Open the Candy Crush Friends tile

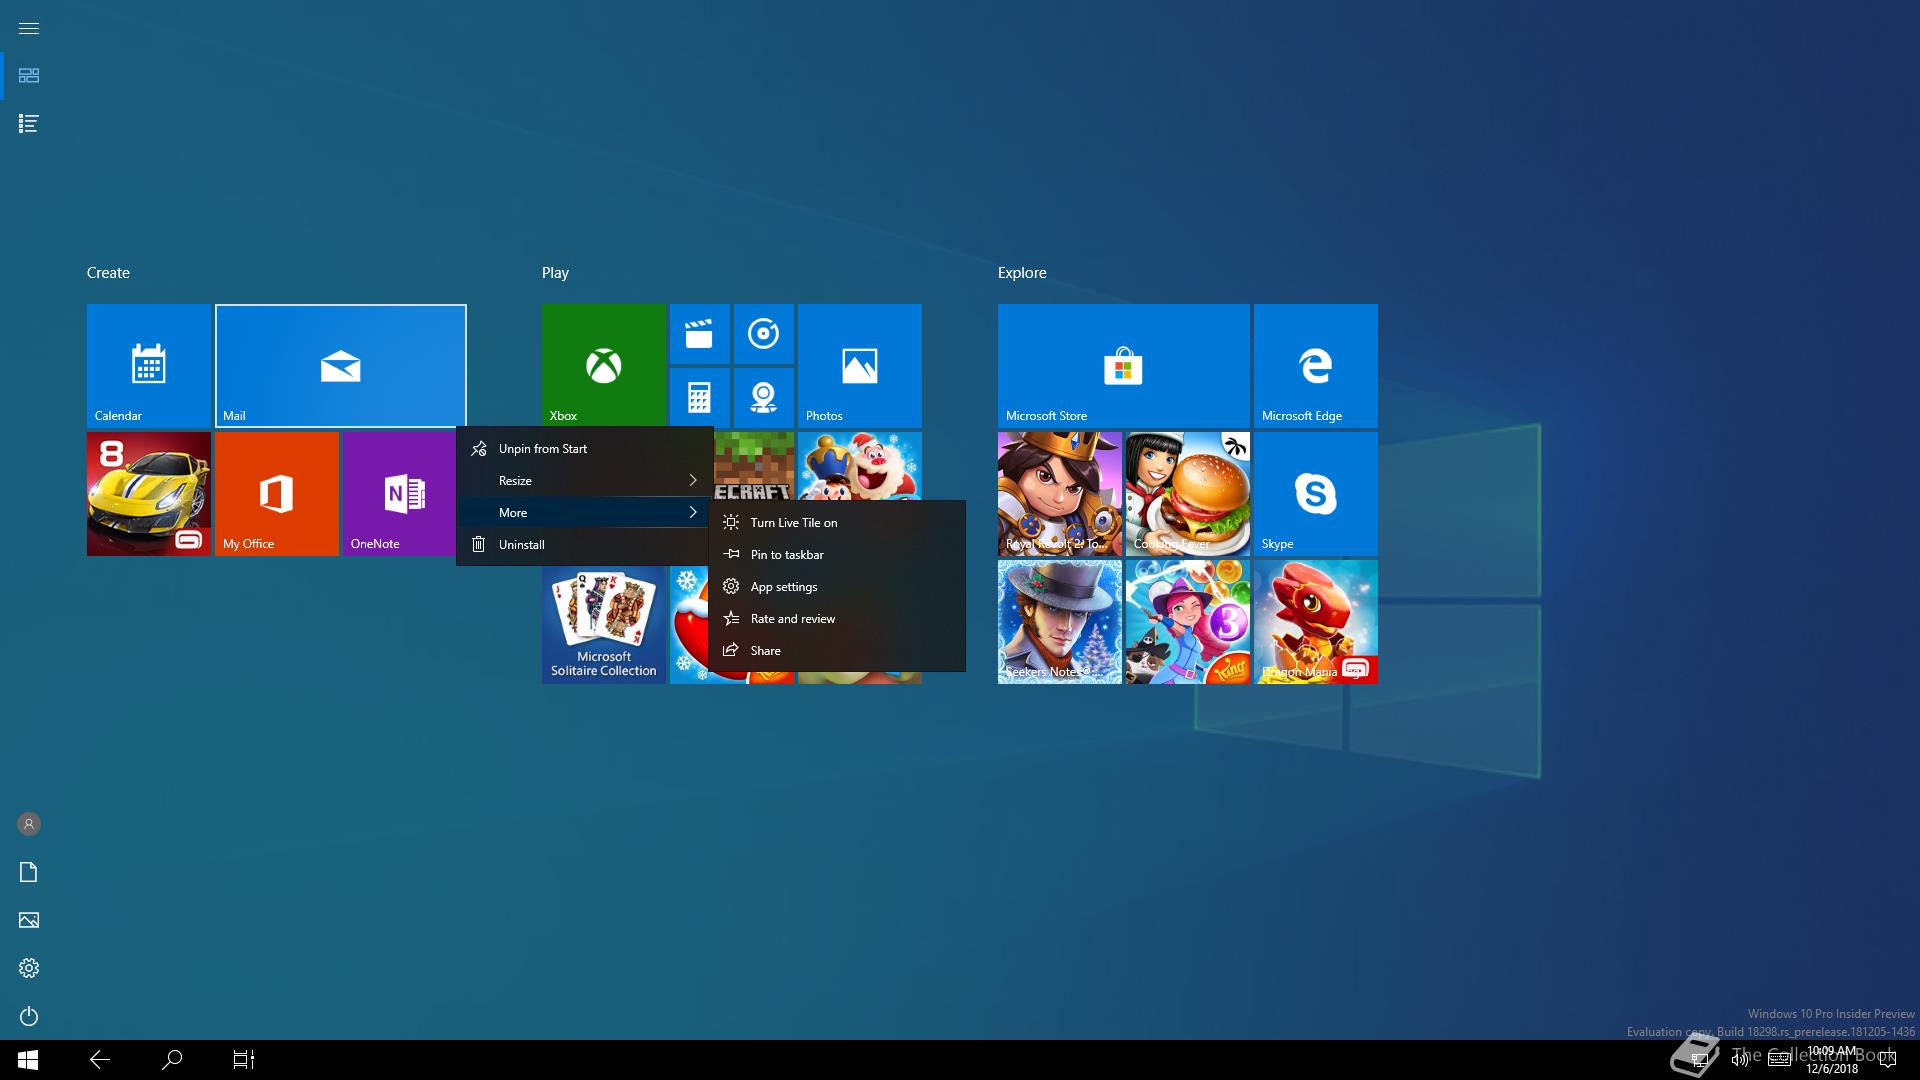(859, 466)
